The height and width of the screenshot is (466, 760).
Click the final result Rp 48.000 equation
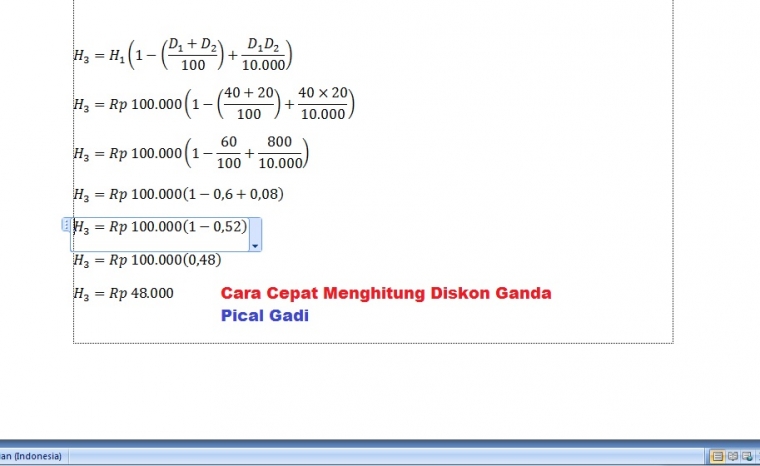coord(124,294)
